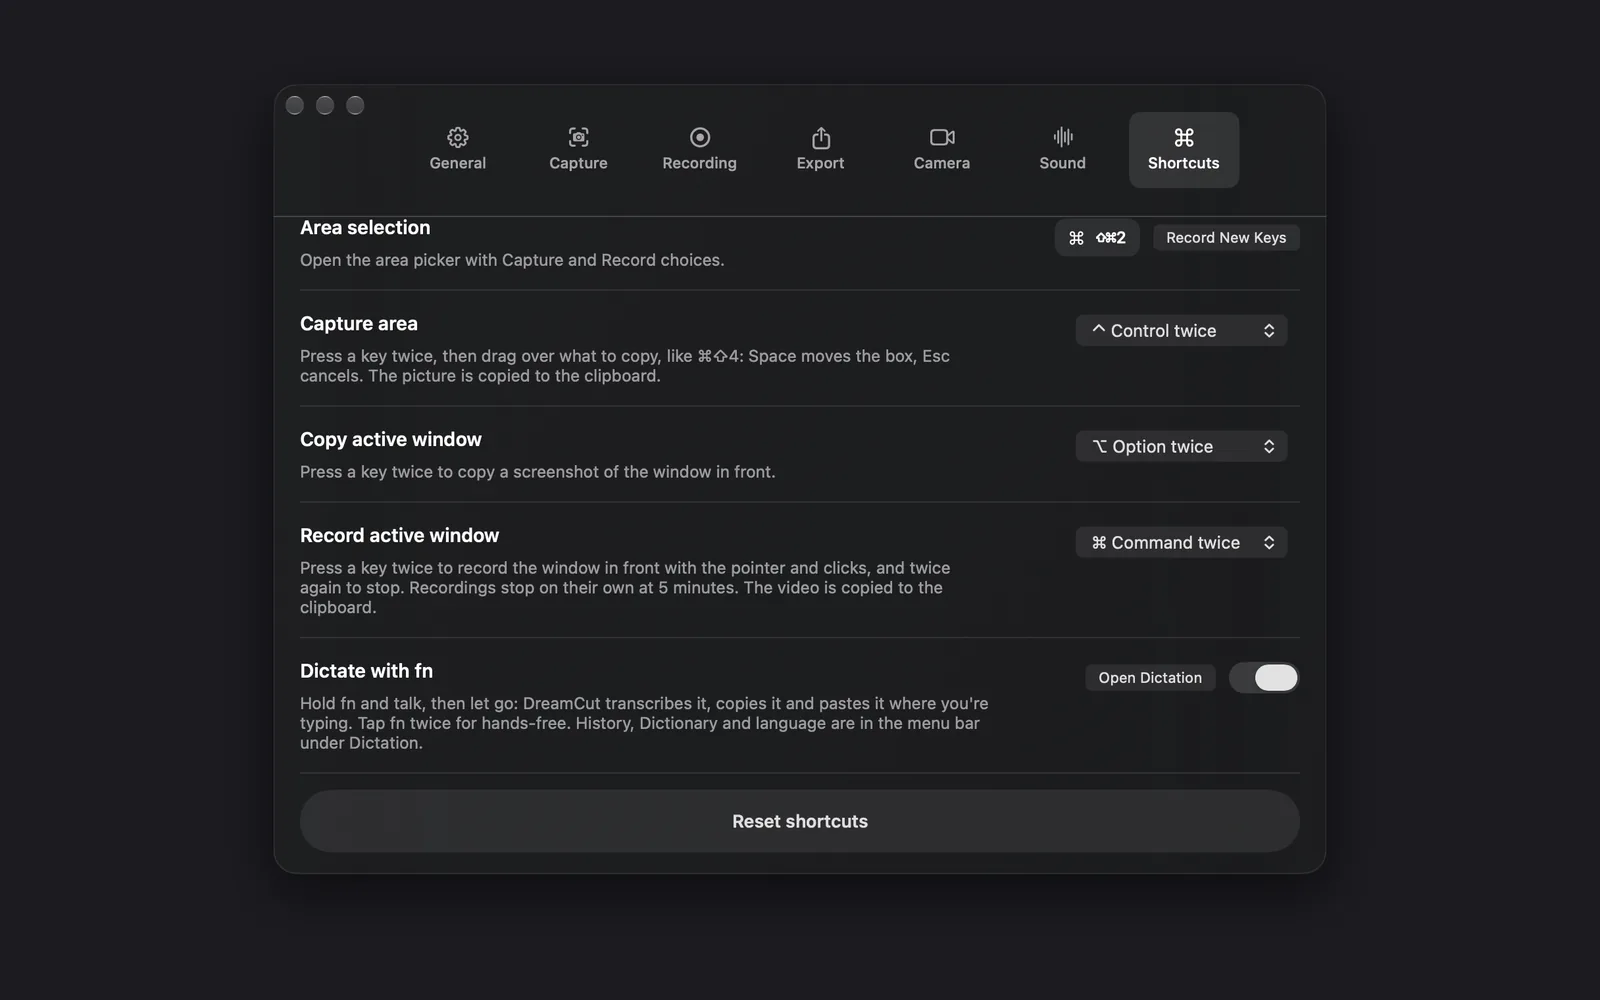Open the Recording tab
This screenshot has height=1000, width=1600.
point(699,149)
